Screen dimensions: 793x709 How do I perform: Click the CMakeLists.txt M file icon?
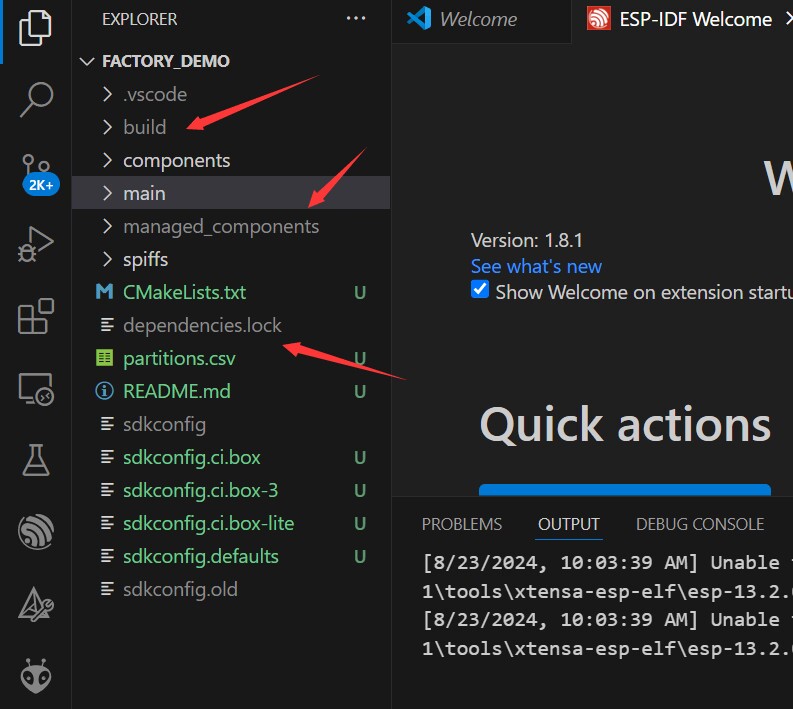tap(105, 292)
